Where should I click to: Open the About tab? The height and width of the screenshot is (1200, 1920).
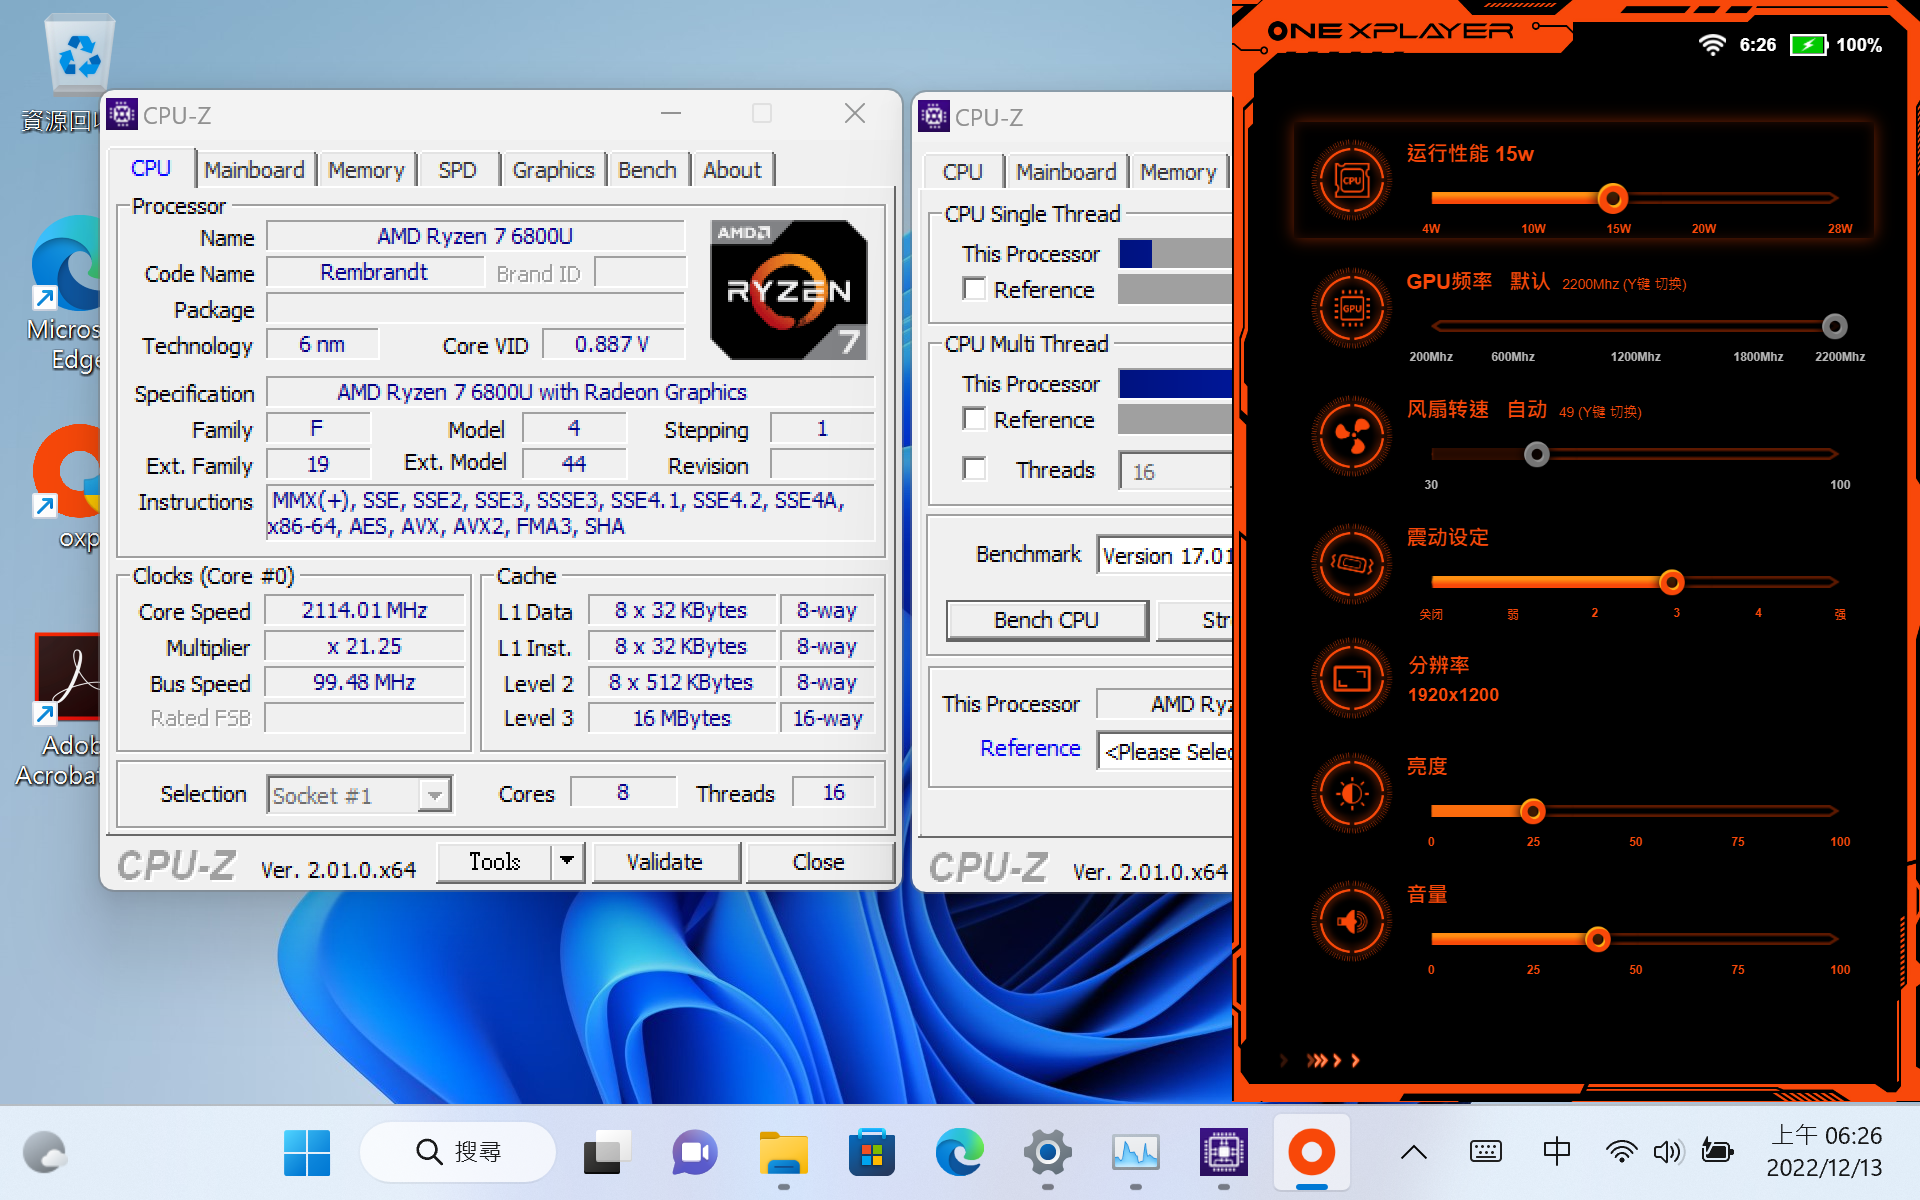click(x=732, y=170)
